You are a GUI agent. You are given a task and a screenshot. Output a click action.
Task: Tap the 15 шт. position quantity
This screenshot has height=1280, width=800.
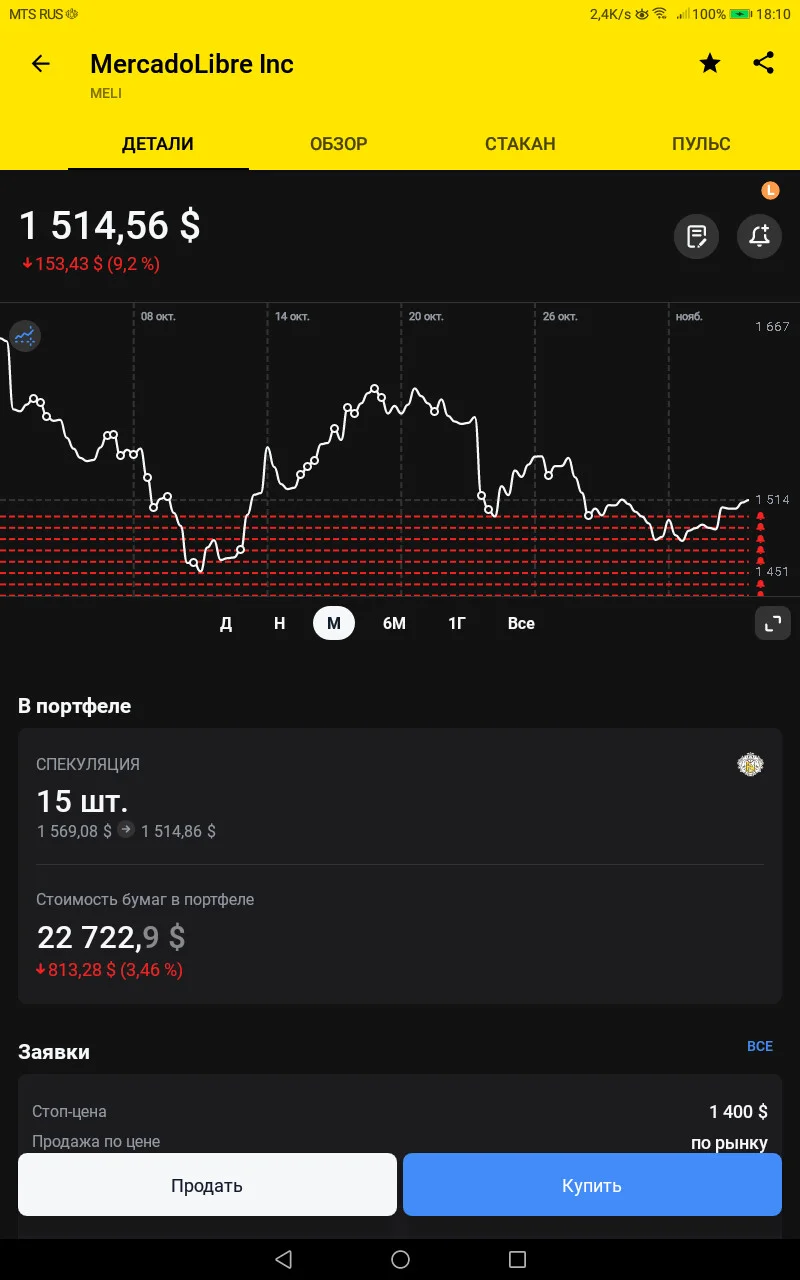pos(83,801)
